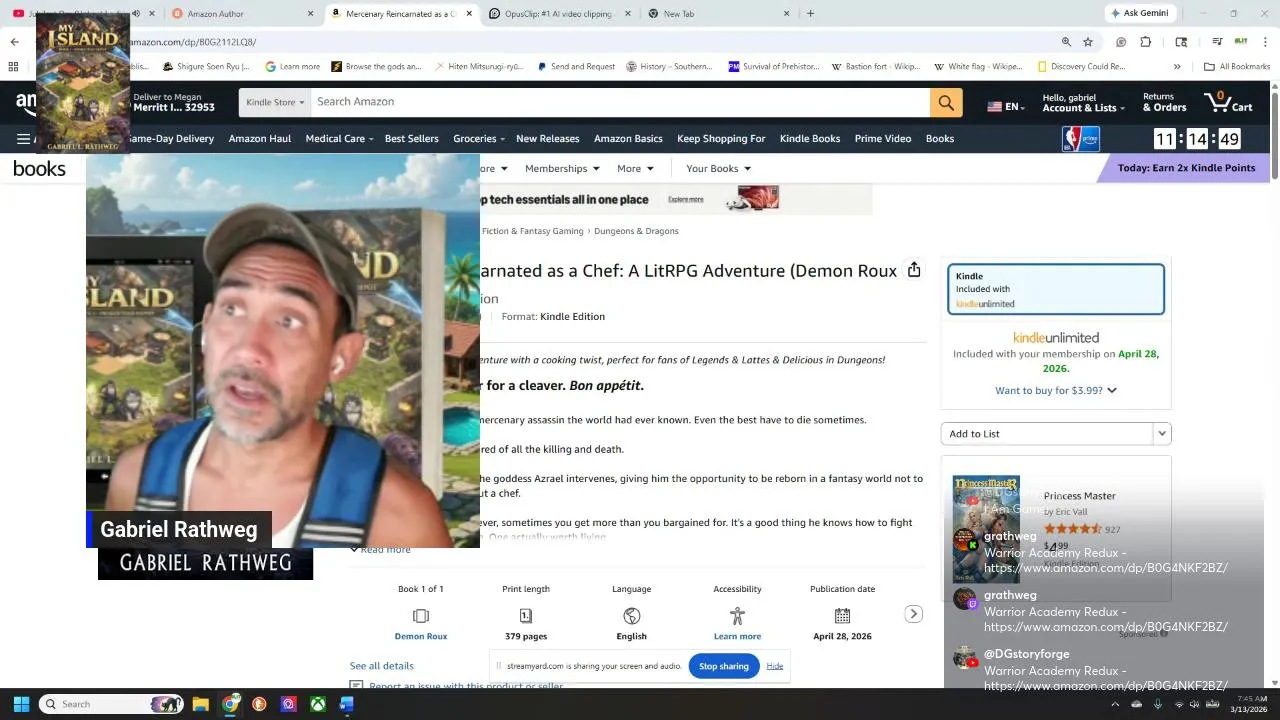Open Windows Start menu

21,704
